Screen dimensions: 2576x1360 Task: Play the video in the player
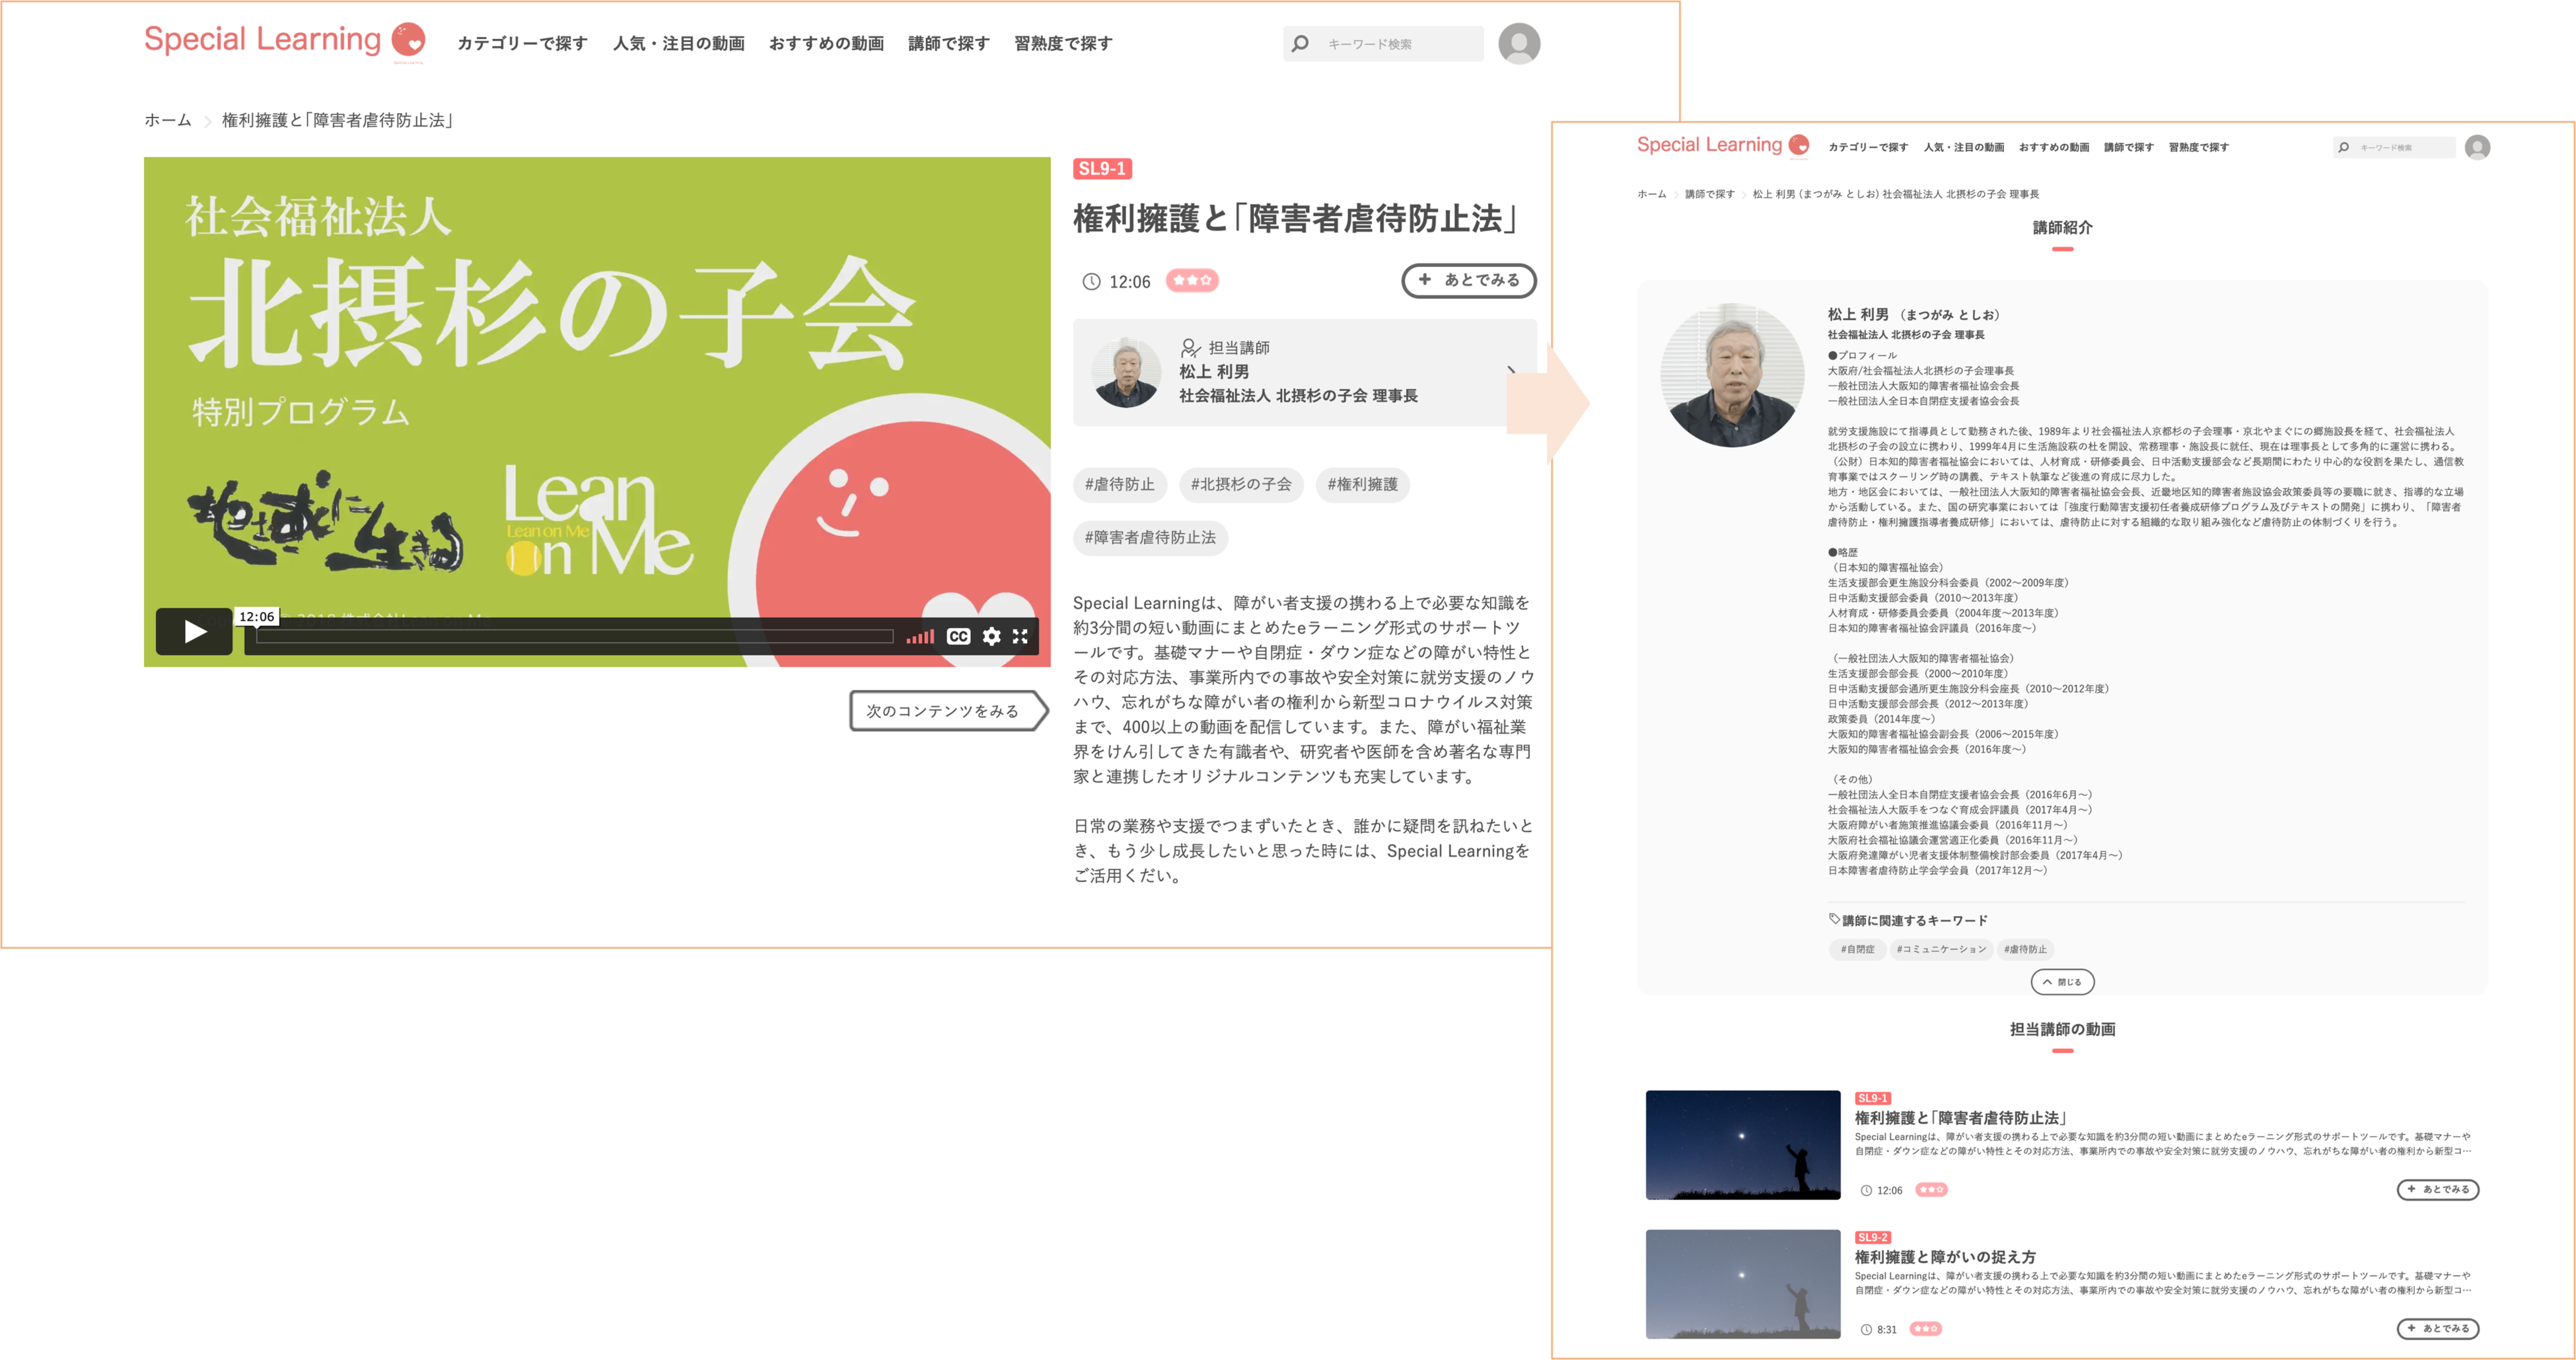194,631
